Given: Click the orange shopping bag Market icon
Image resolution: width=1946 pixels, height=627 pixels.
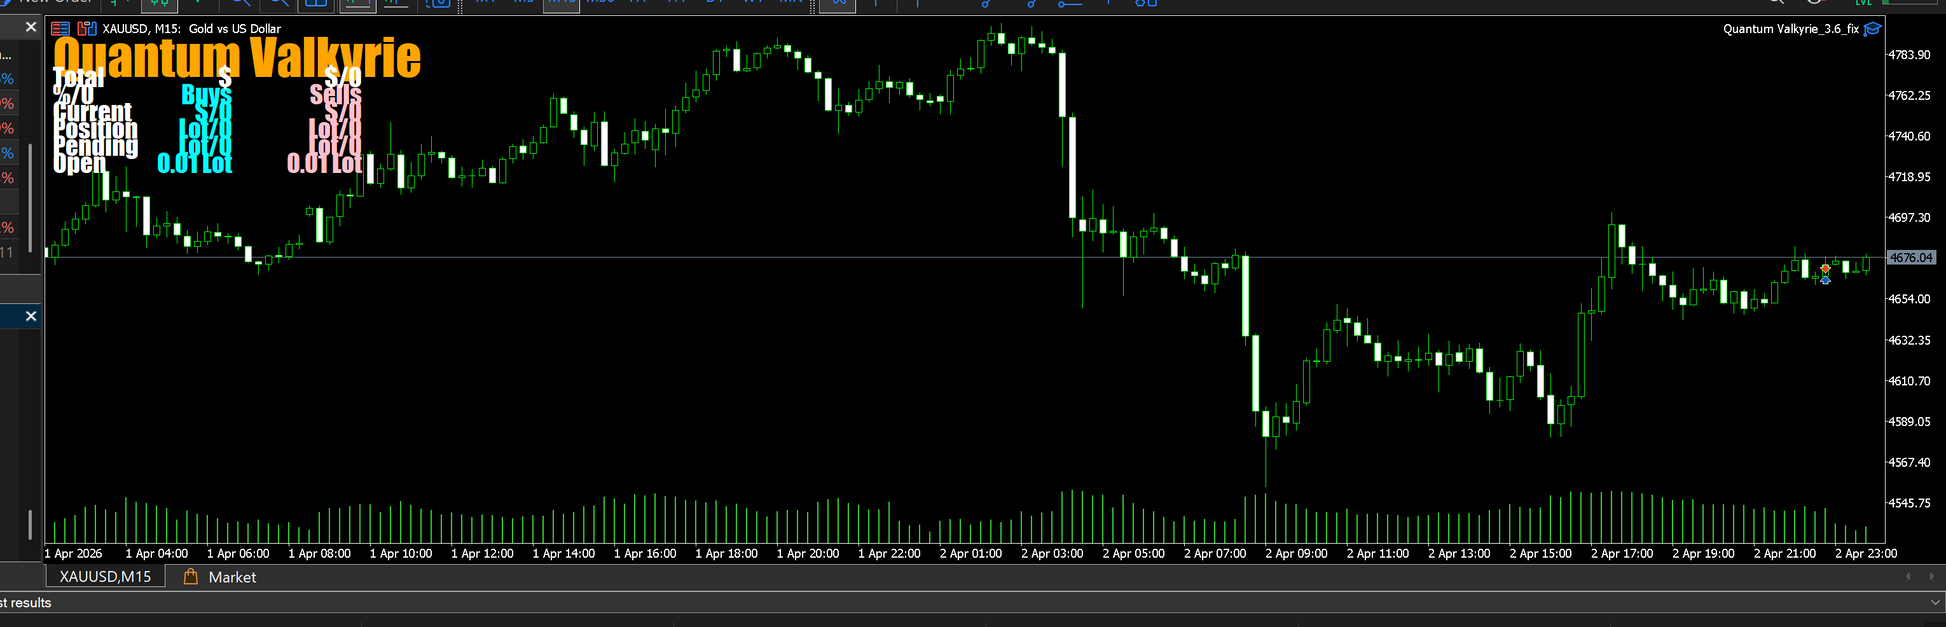Looking at the screenshot, I should pyautogui.click(x=190, y=577).
